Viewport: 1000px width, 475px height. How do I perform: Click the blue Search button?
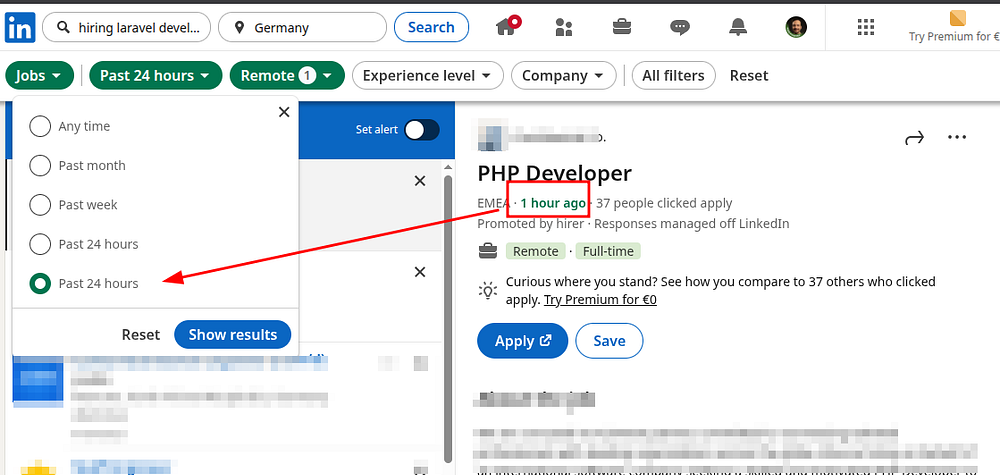(431, 27)
